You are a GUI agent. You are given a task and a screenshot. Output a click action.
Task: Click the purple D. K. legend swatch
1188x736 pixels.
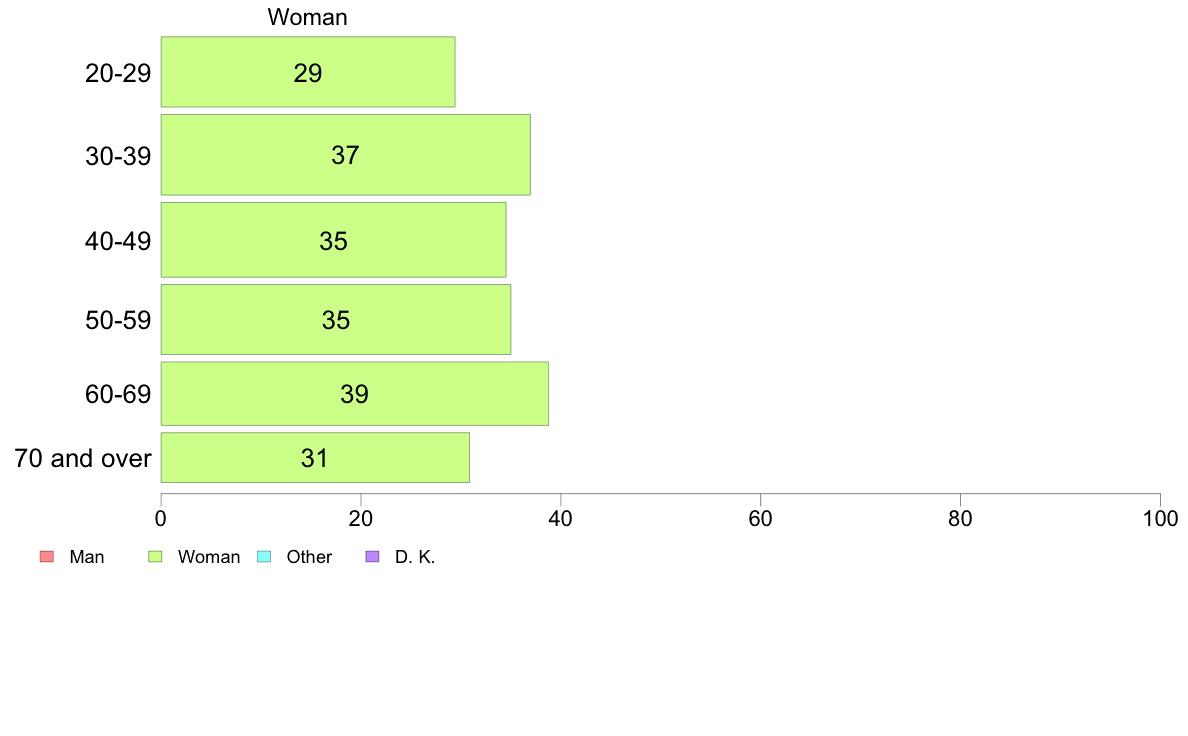[x=372, y=556]
